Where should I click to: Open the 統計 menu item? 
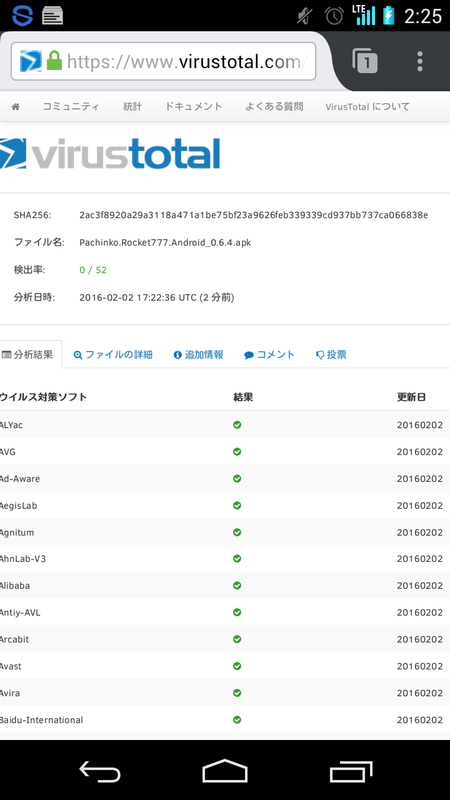[x=132, y=107]
